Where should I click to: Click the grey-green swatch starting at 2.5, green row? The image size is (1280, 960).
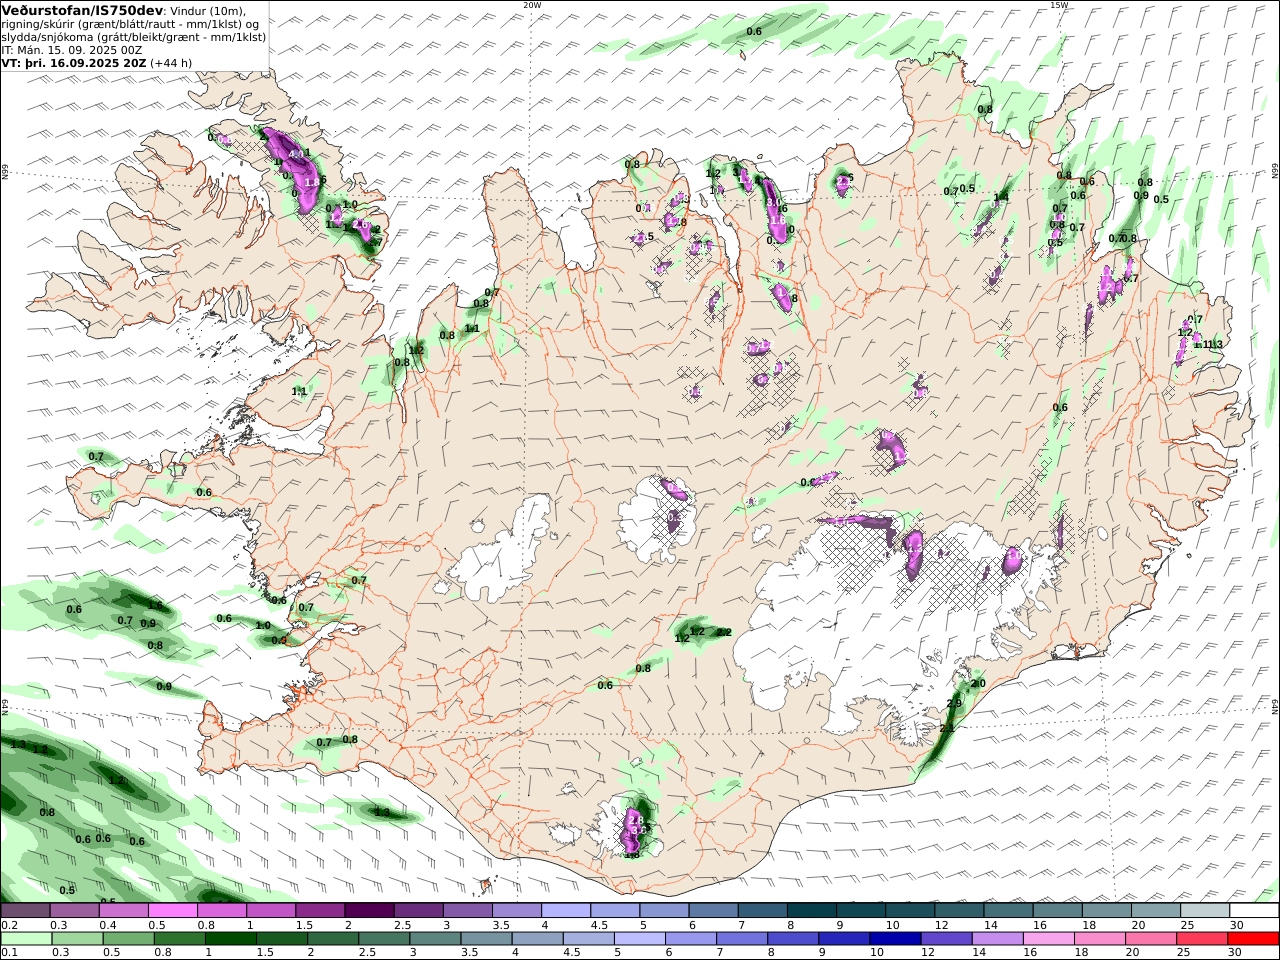[x=383, y=939]
